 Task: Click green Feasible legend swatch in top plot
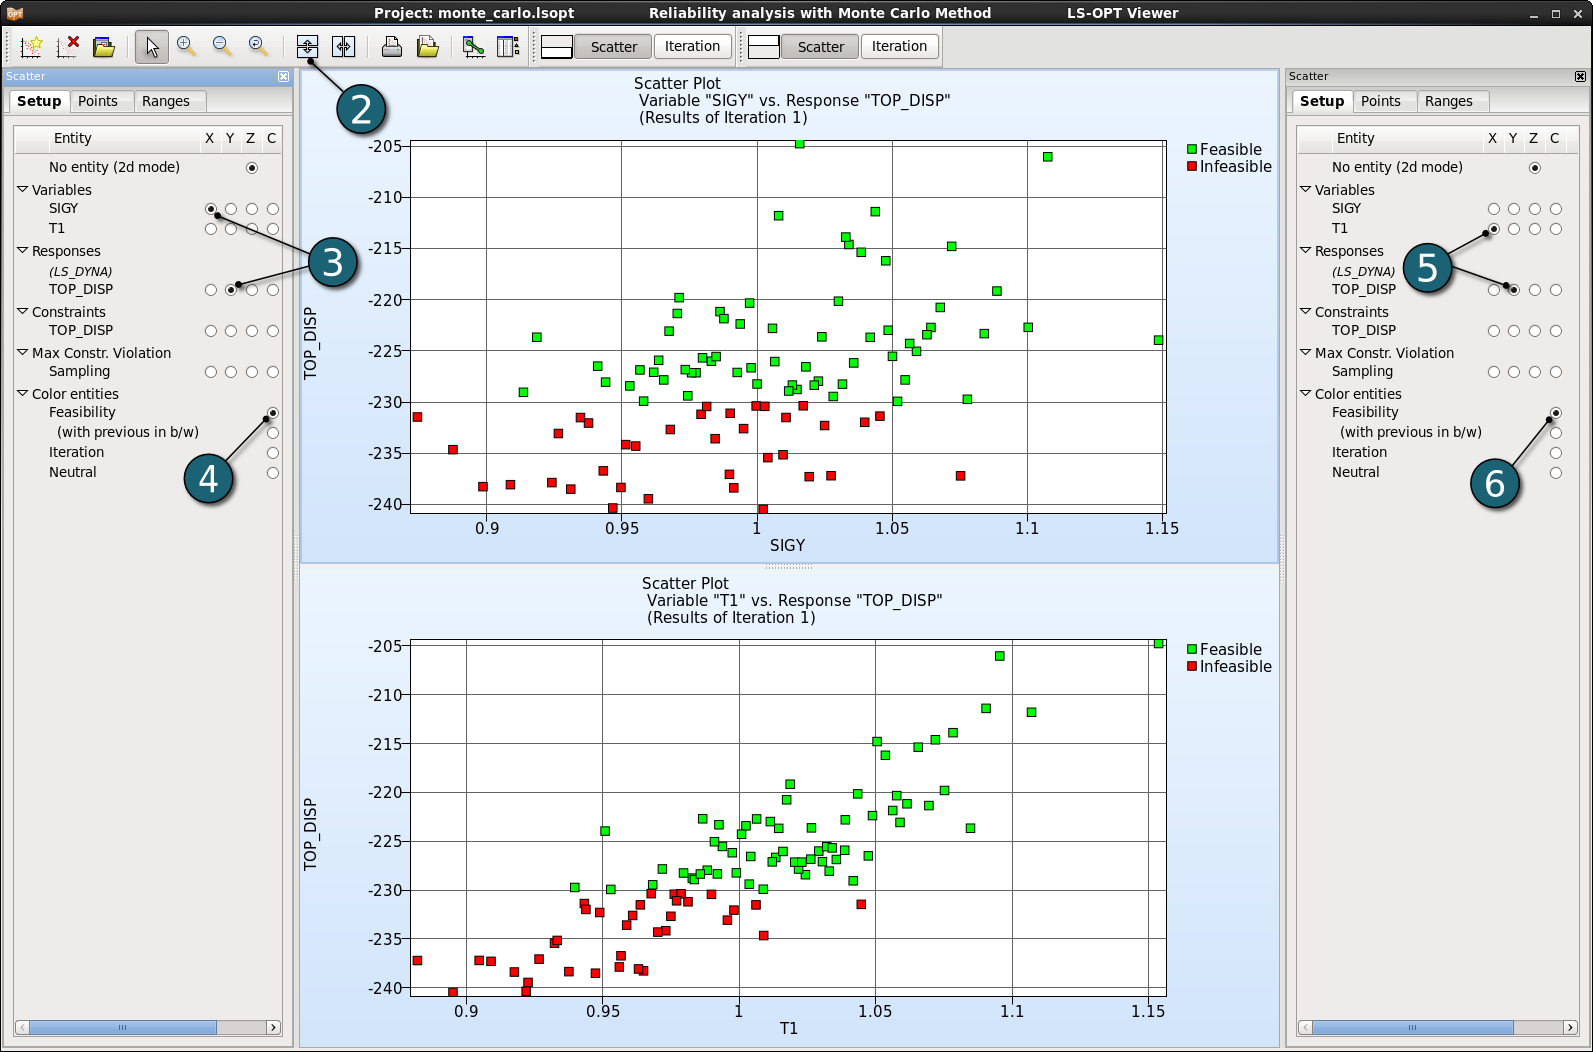click(x=1192, y=149)
